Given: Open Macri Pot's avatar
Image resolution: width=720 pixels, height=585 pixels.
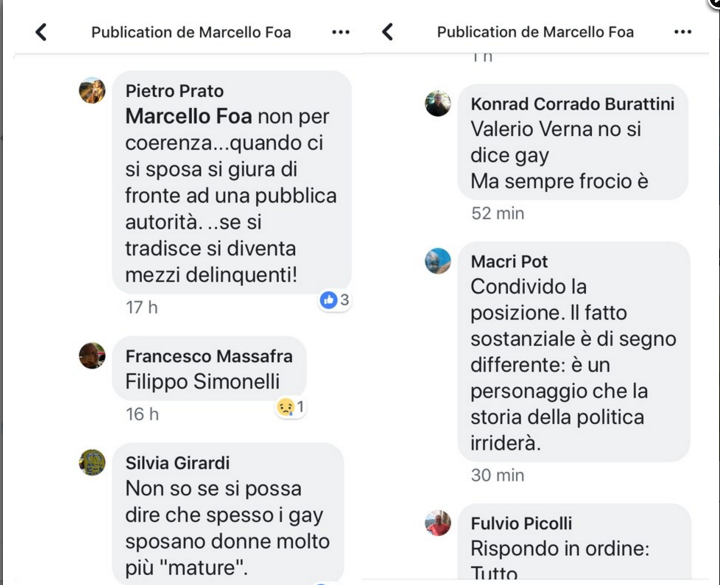Looking at the screenshot, I should 438,261.
